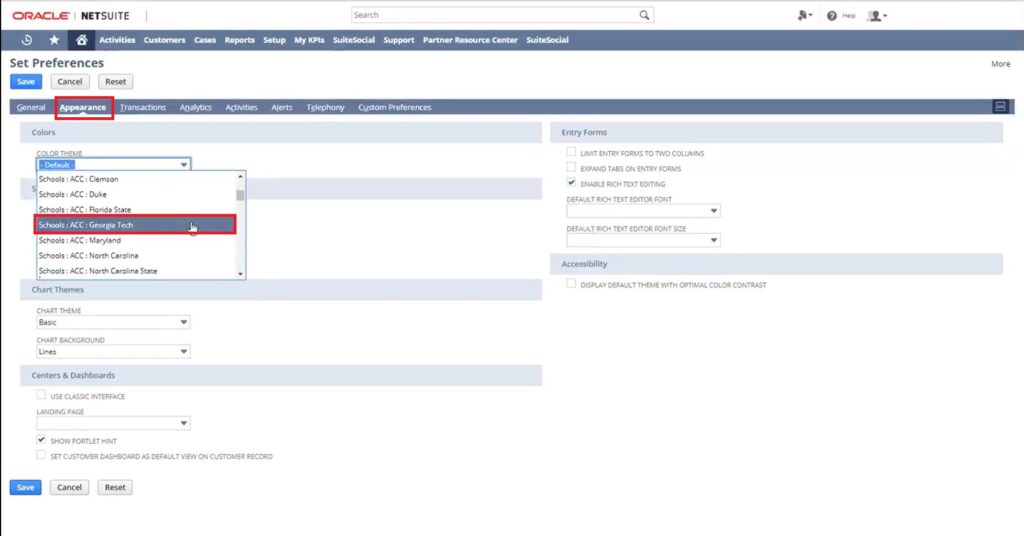1024x536 pixels.
Task: Click the theme list scroll-down arrow
Action: (x=240, y=274)
